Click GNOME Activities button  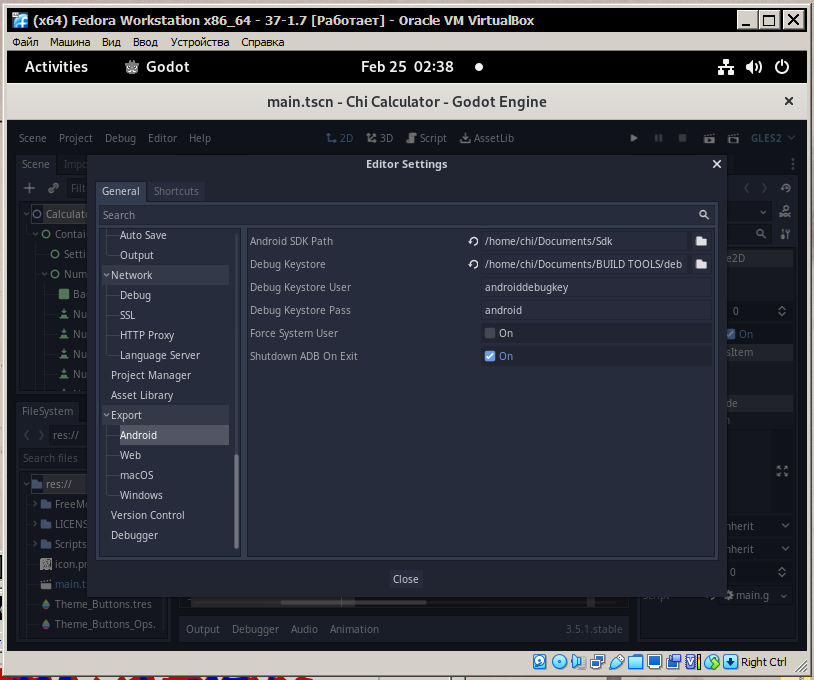(x=57, y=67)
